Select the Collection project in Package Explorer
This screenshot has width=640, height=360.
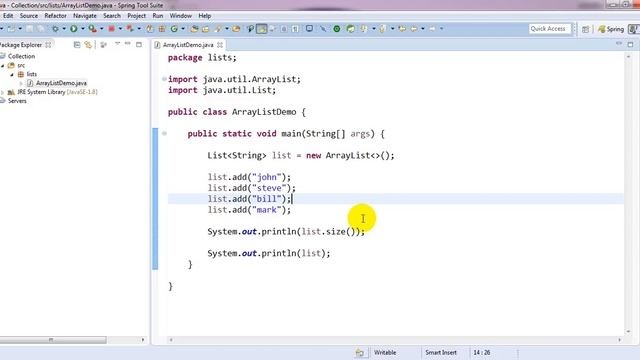[x=21, y=56]
